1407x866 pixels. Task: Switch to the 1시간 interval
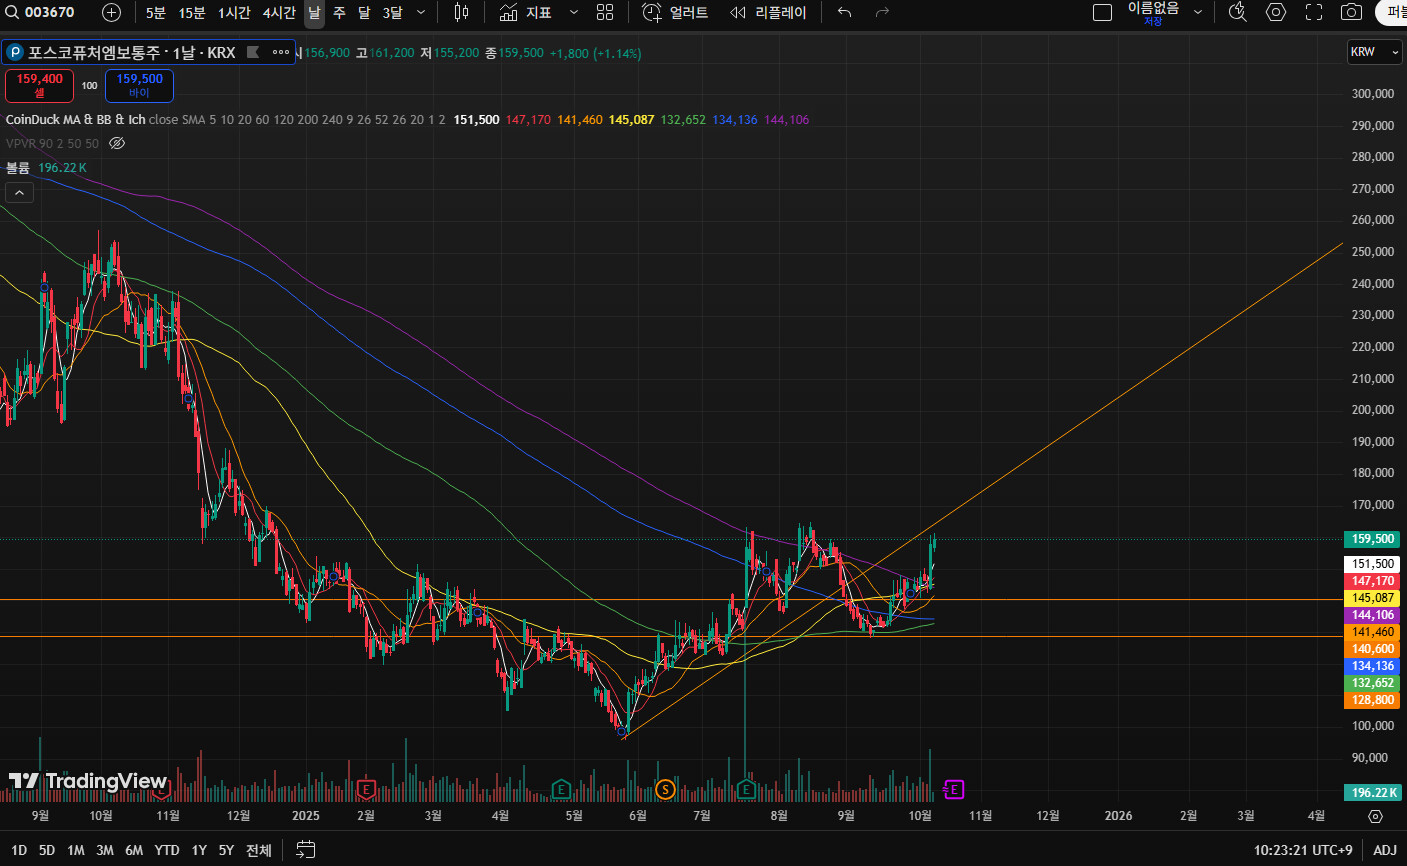point(234,13)
